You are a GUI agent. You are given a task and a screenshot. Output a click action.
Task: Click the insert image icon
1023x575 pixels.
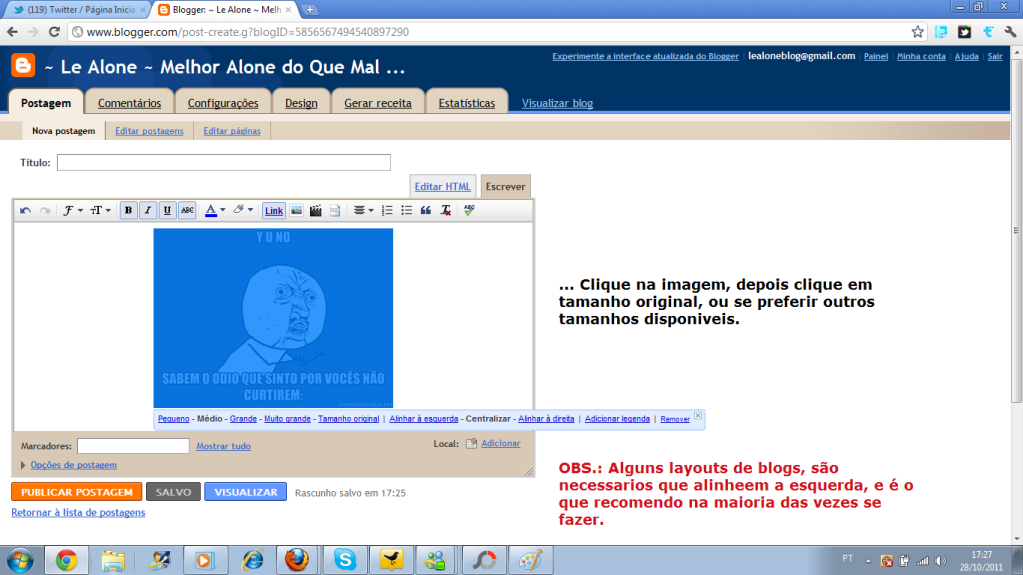pos(297,211)
